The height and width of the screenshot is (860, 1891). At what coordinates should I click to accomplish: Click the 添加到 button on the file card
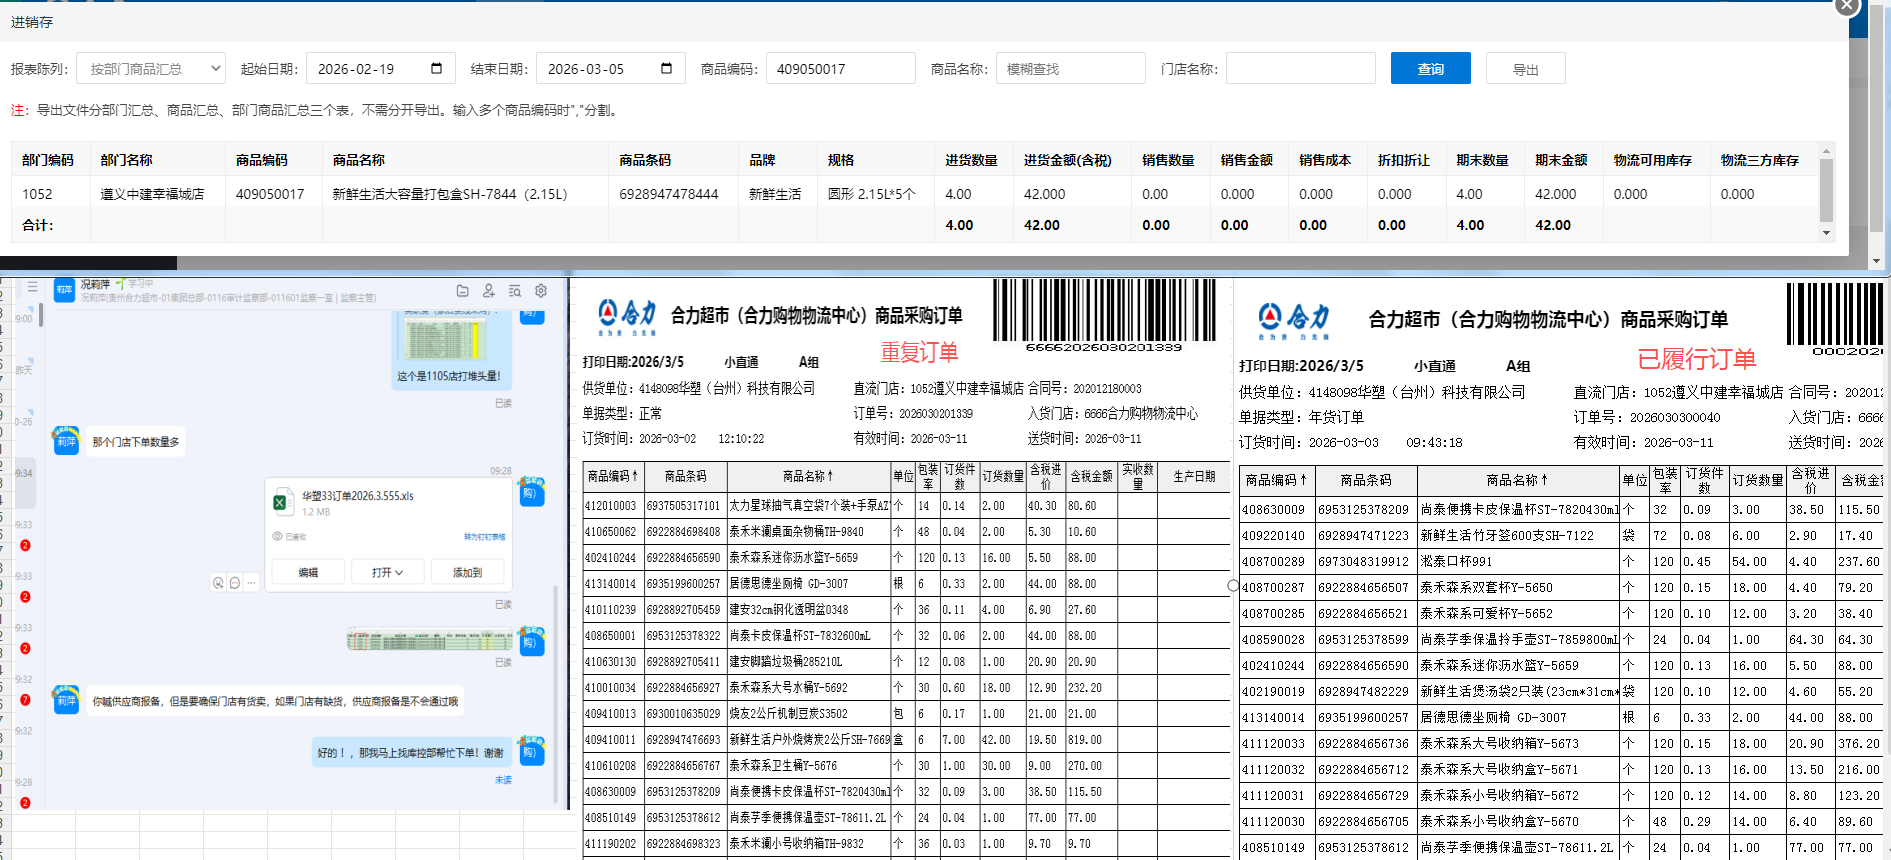pyautogui.click(x=467, y=573)
